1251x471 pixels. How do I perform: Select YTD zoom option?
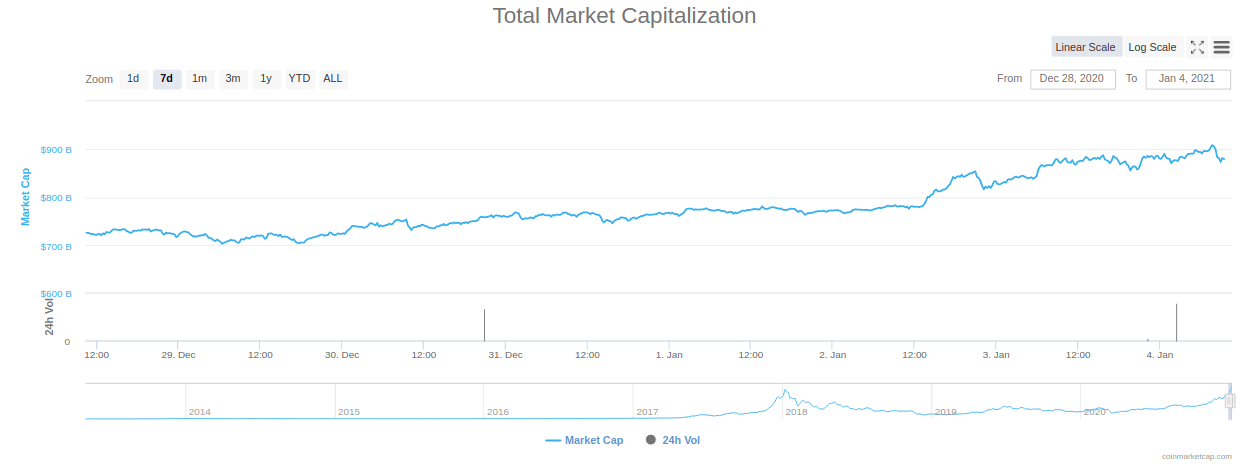point(299,78)
